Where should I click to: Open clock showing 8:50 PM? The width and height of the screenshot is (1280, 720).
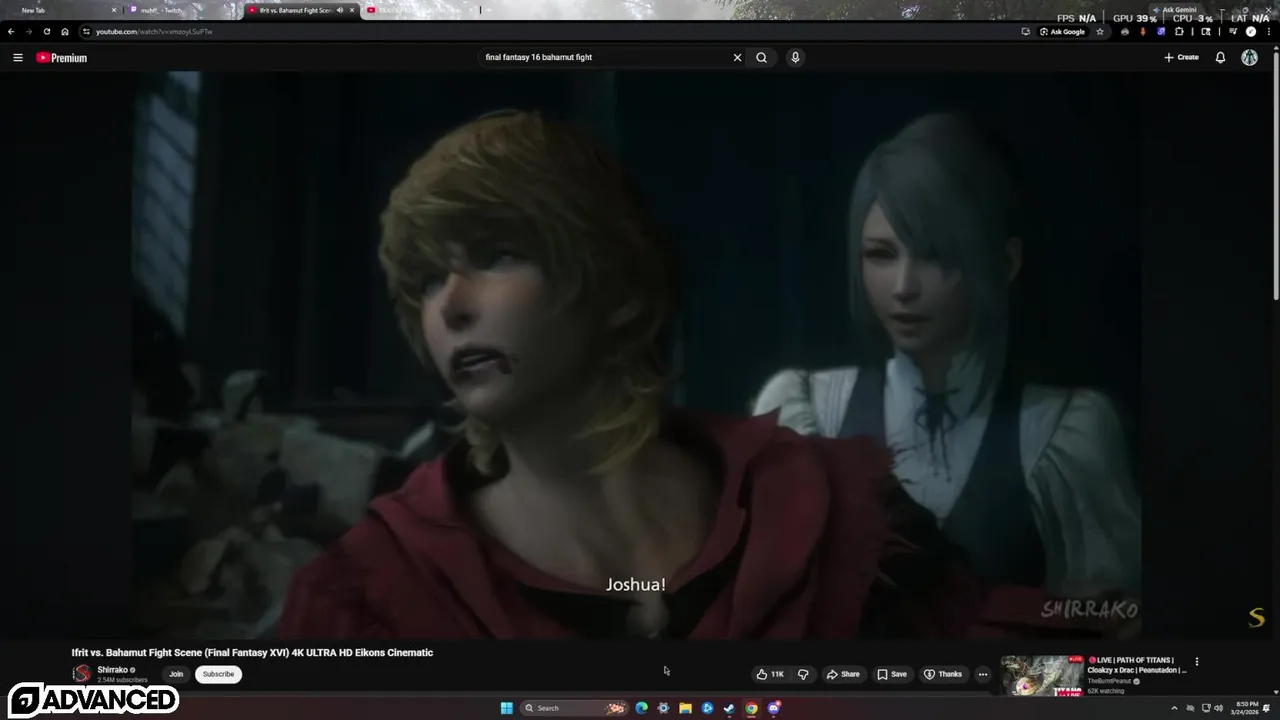(x=1244, y=708)
